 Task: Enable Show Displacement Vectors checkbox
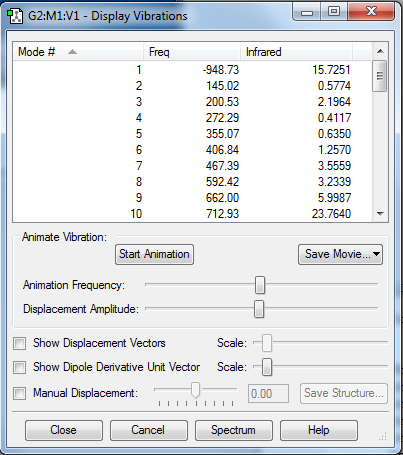pyautogui.click(x=19, y=343)
